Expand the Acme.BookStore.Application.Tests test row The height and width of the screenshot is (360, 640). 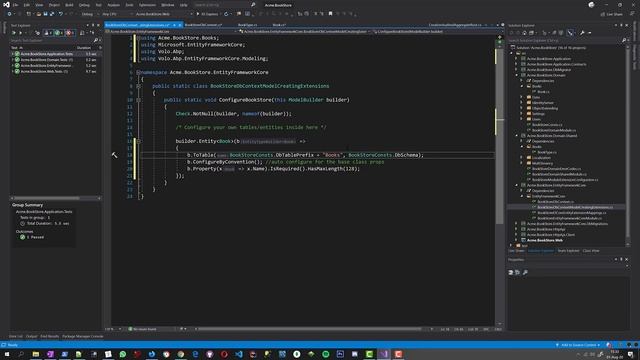[x=13, y=53]
